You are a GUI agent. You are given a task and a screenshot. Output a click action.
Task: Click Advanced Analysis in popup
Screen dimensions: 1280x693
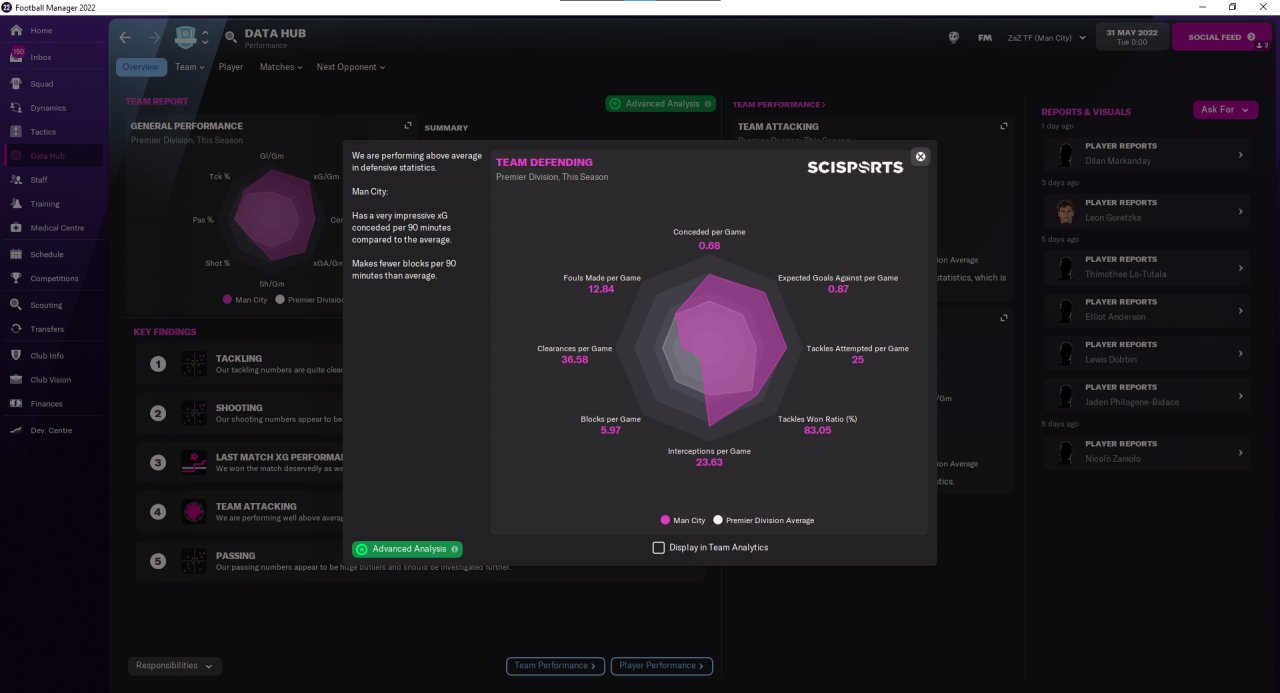[x=407, y=549]
